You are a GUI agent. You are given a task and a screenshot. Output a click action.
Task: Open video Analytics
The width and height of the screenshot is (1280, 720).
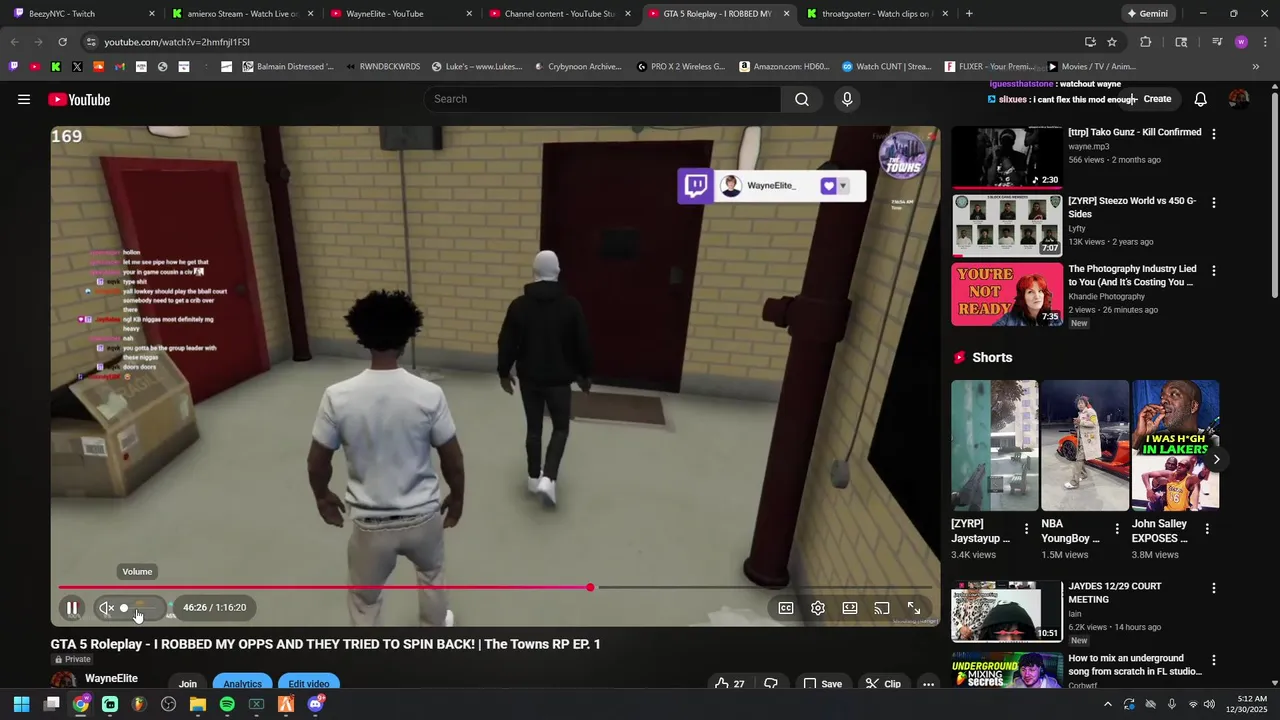click(242, 684)
